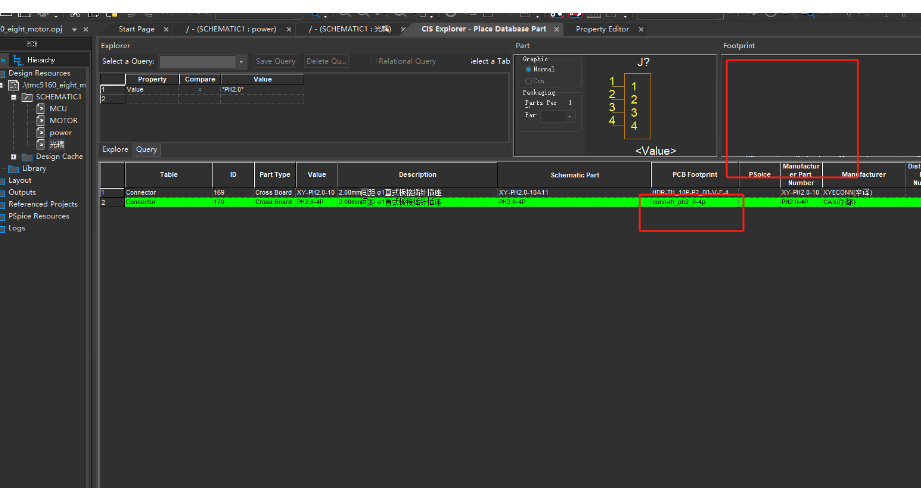Select Design Resources in the tree
Viewport: 921px width, 488px height.
39,73
